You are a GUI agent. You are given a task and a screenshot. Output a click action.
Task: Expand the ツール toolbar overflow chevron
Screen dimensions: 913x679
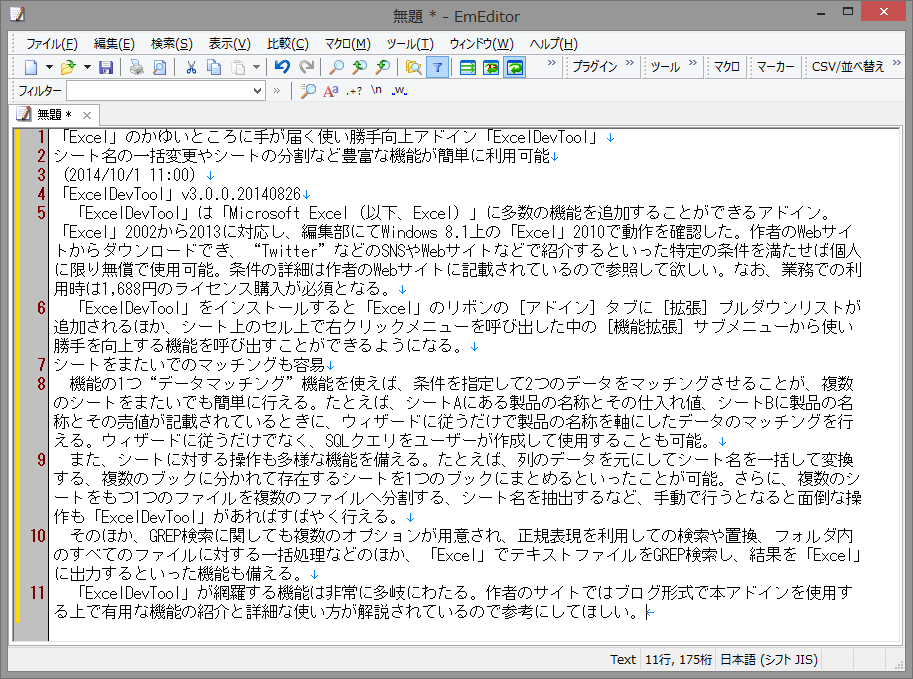[x=692, y=63]
